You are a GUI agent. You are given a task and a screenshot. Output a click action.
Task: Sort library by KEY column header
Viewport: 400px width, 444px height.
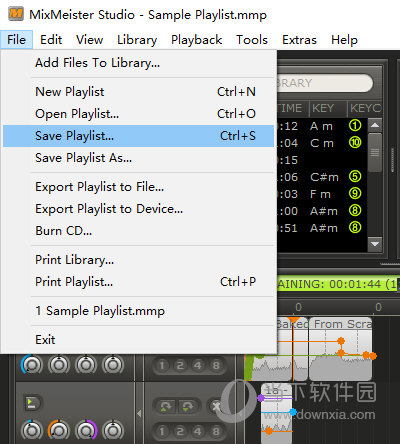click(x=328, y=108)
